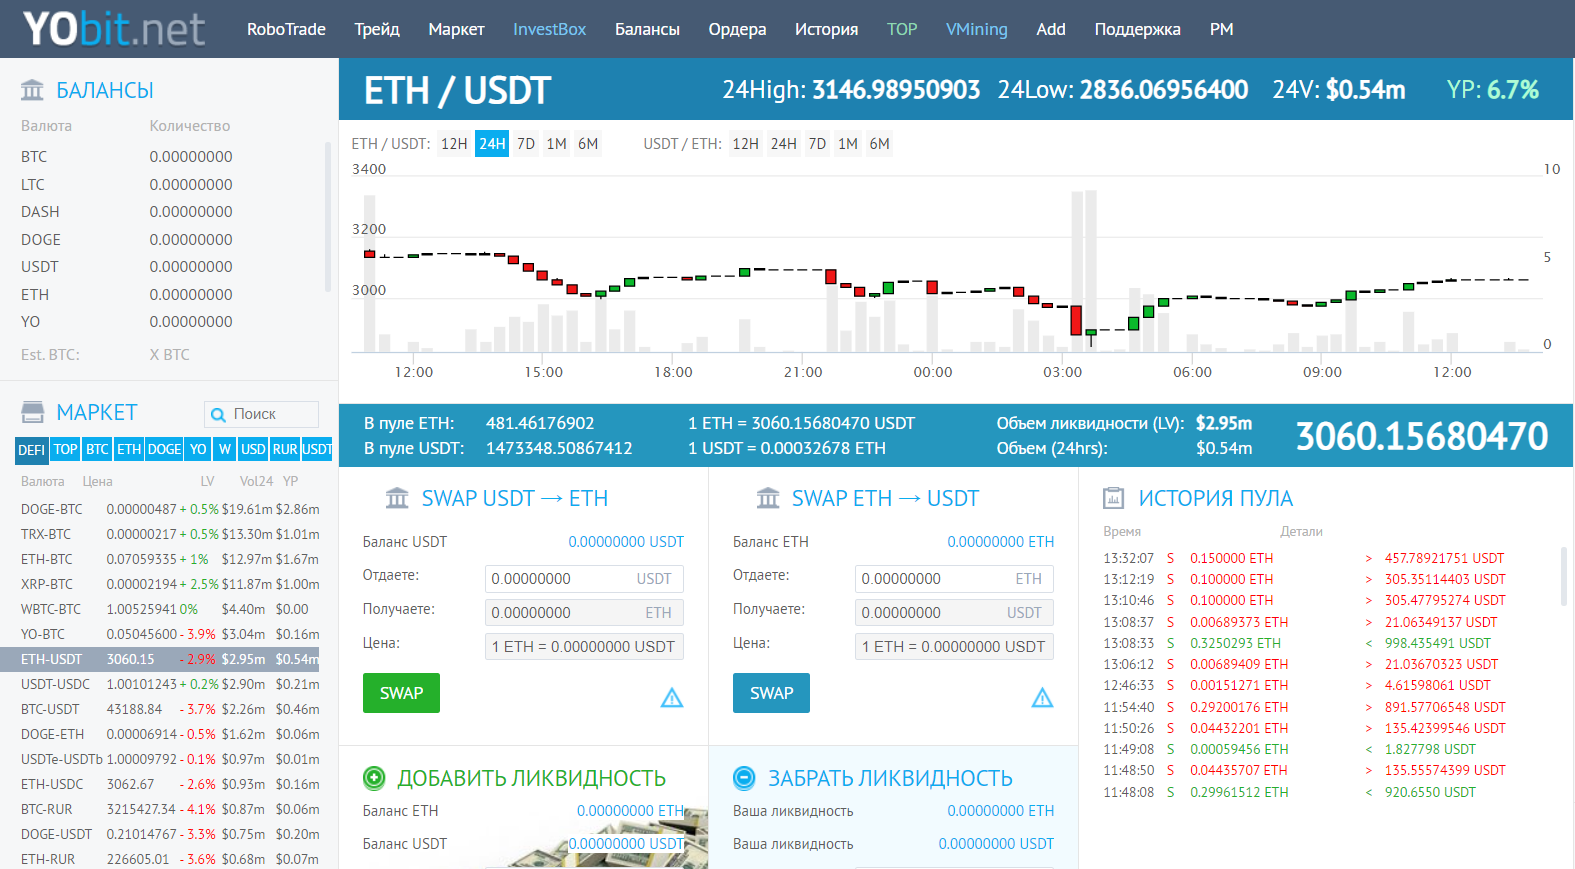
Task: Open PM in the top navigation
Action: [1221, 29]
